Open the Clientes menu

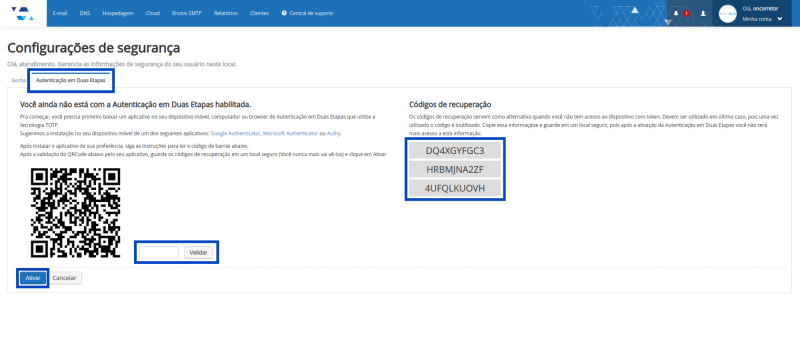coord(259,13)
